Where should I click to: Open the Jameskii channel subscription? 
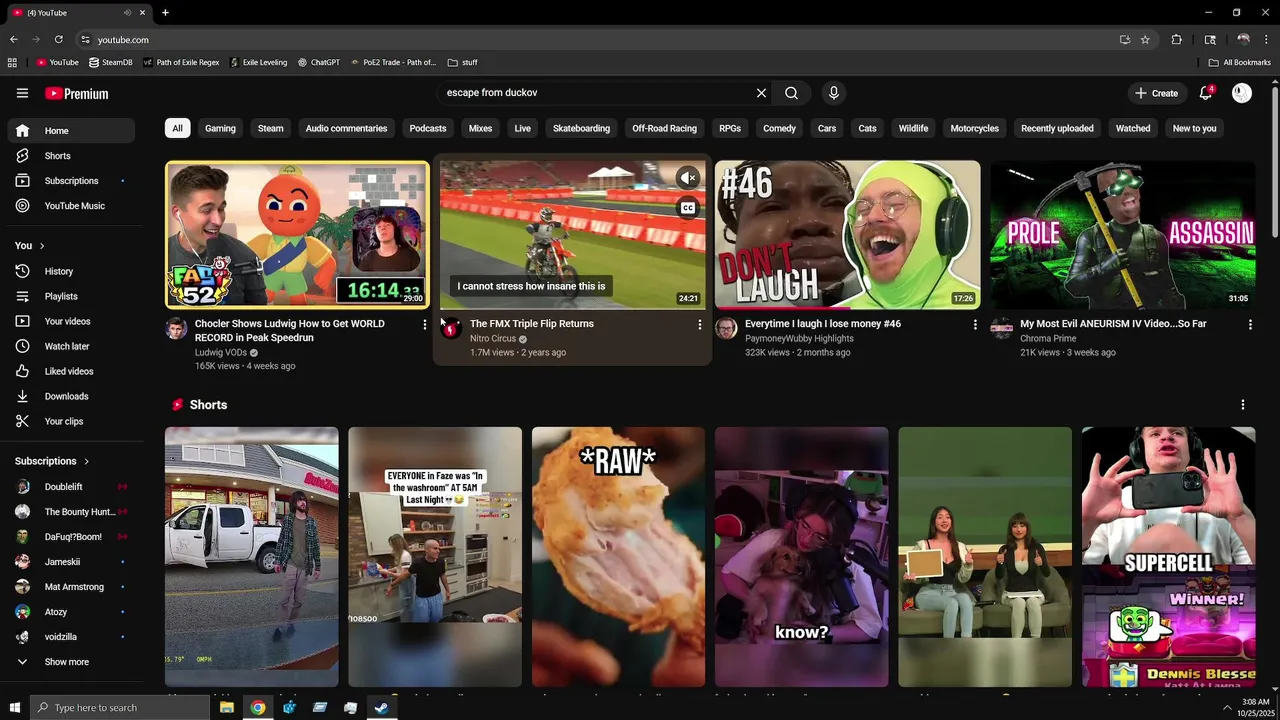click(71, 562)
